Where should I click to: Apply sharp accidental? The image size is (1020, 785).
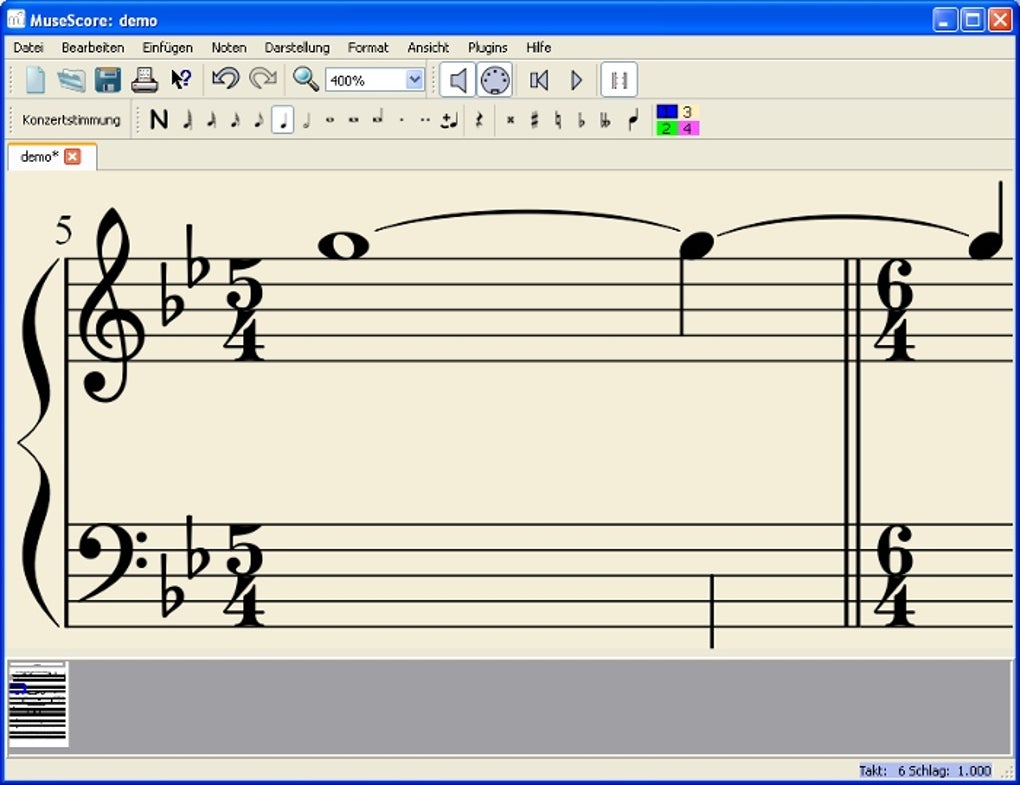534,120
